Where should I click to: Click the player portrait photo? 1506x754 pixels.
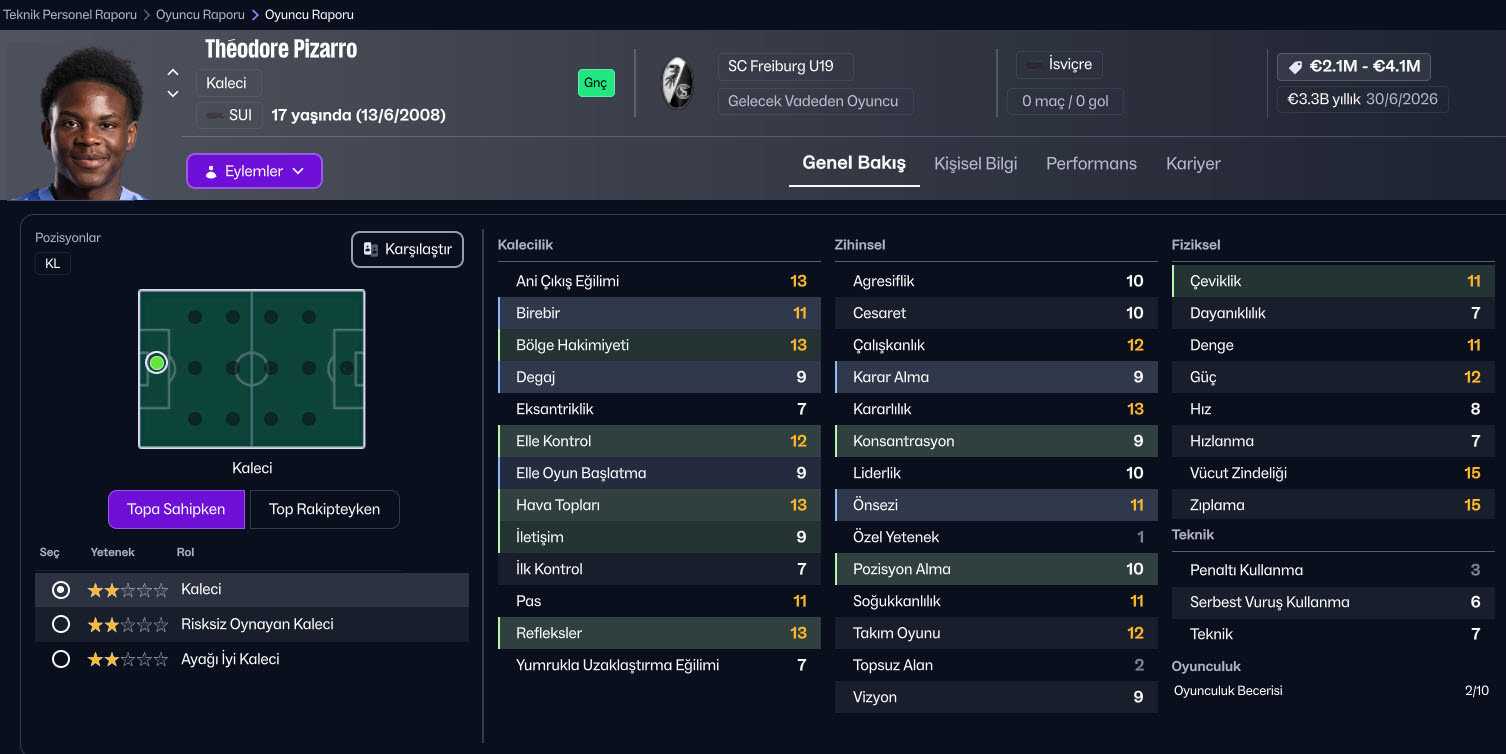tap(90, 120)
